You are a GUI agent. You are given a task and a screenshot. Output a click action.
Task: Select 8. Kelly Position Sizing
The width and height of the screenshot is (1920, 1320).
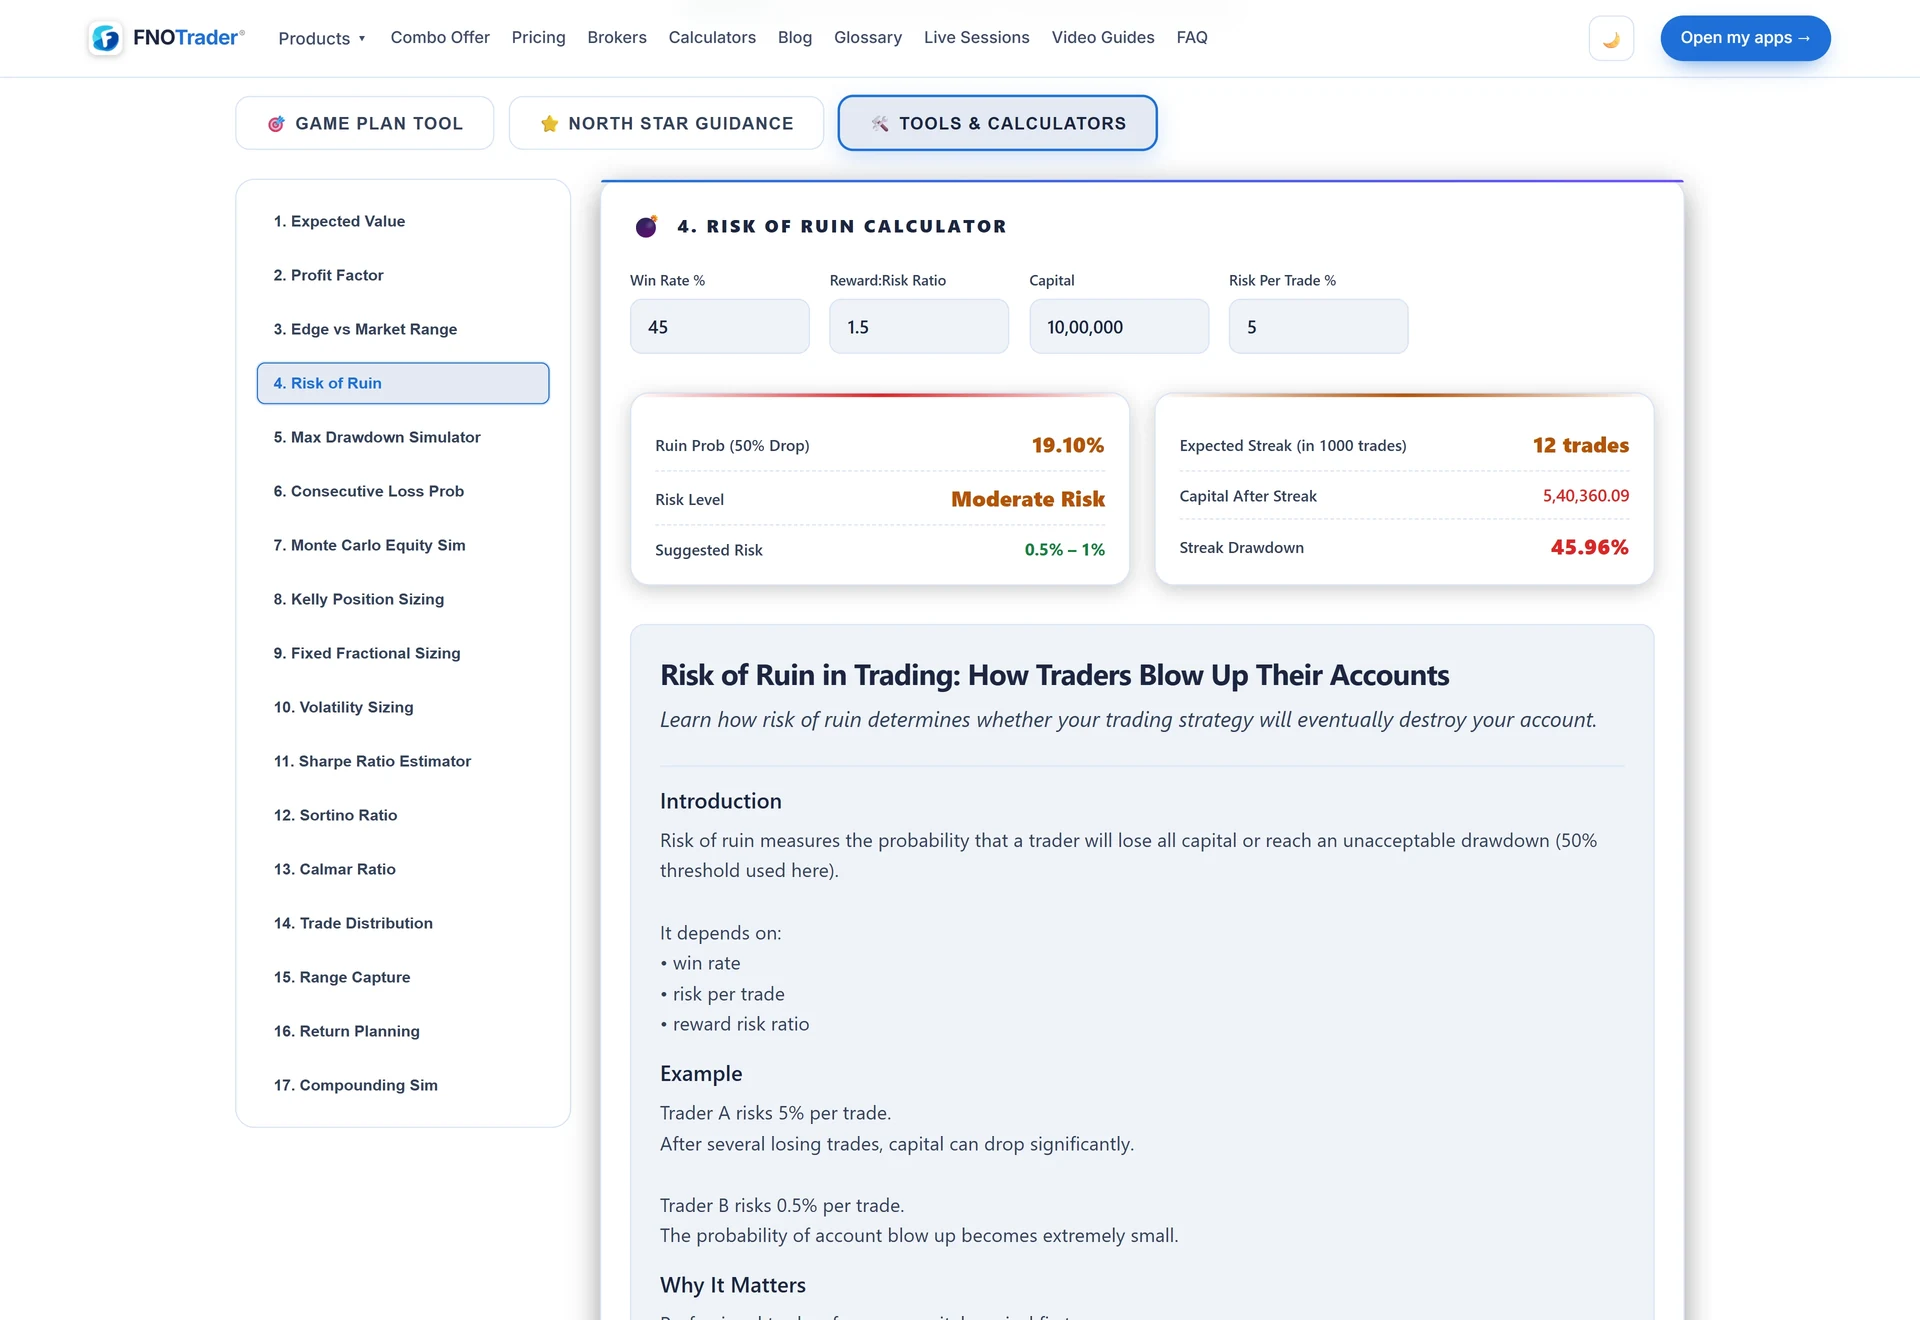[403, 599]
